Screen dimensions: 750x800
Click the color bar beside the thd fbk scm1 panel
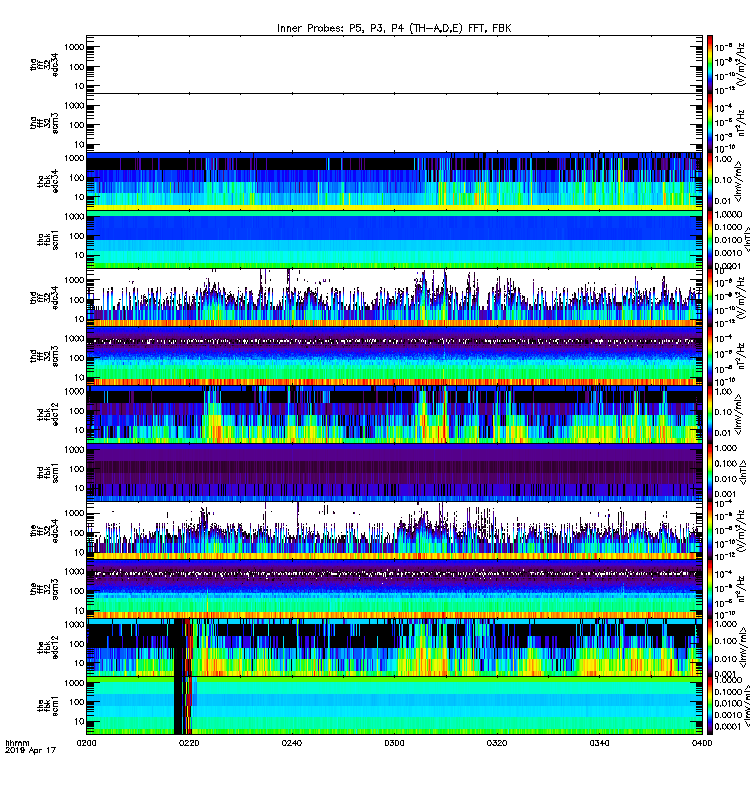point(710,473)
